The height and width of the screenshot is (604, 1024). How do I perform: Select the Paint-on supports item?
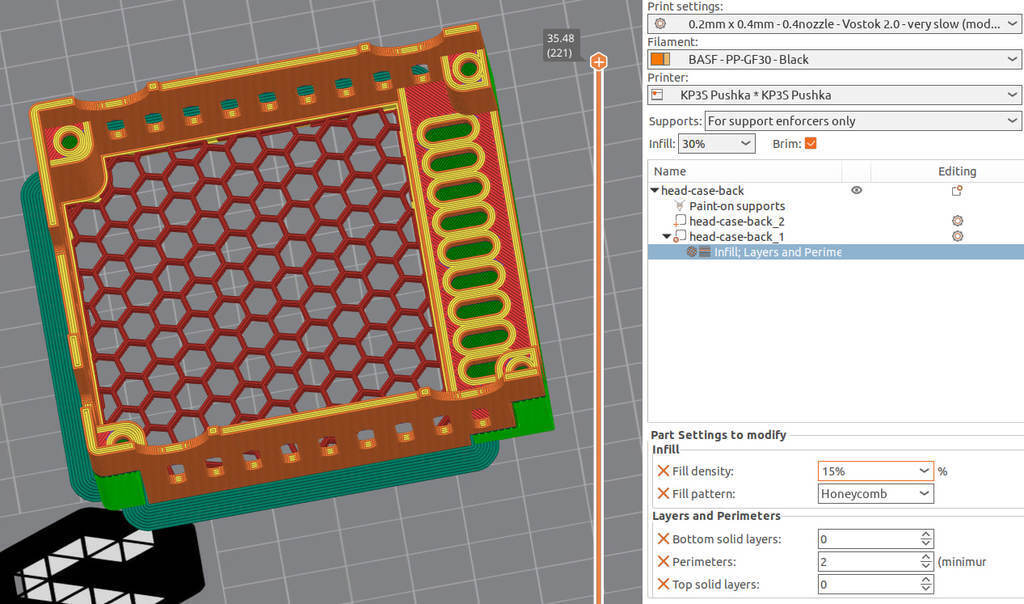[736, 206]
